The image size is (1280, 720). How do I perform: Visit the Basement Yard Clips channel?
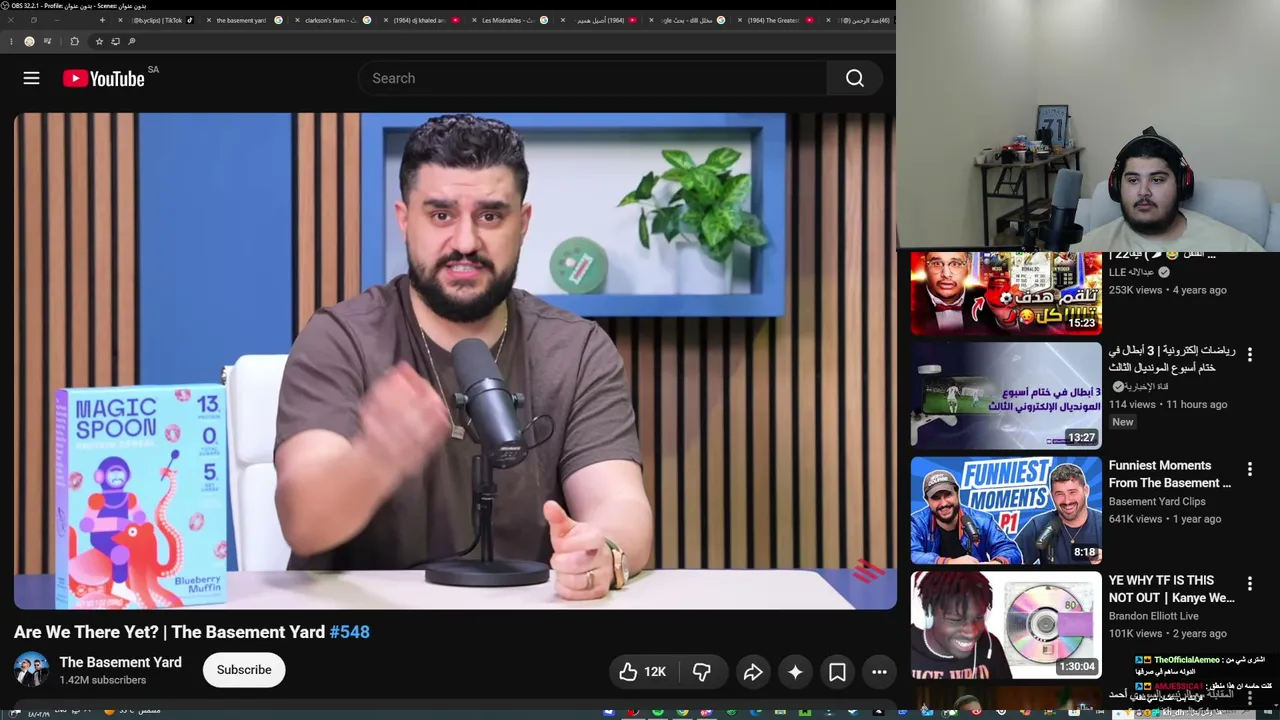point(1157,502)
